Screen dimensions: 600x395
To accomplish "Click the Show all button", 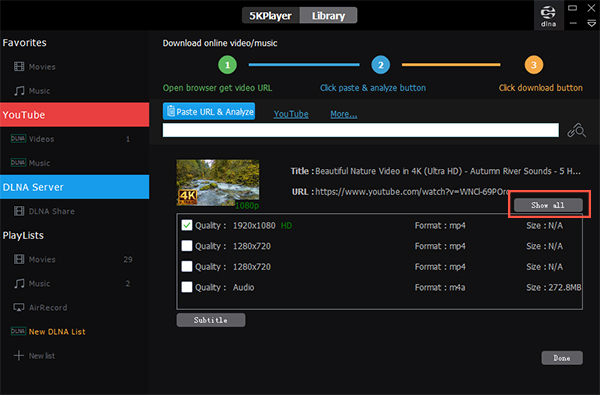I will 548,205.
